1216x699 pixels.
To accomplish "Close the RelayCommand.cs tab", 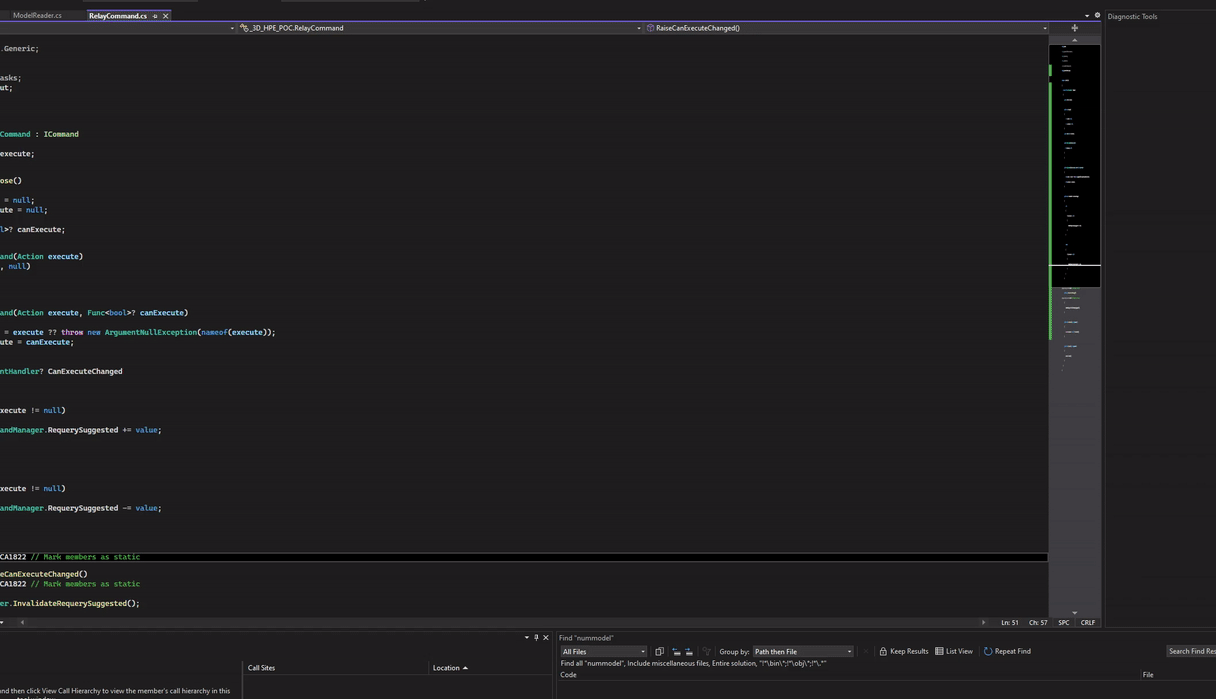I will coord(166,16).
